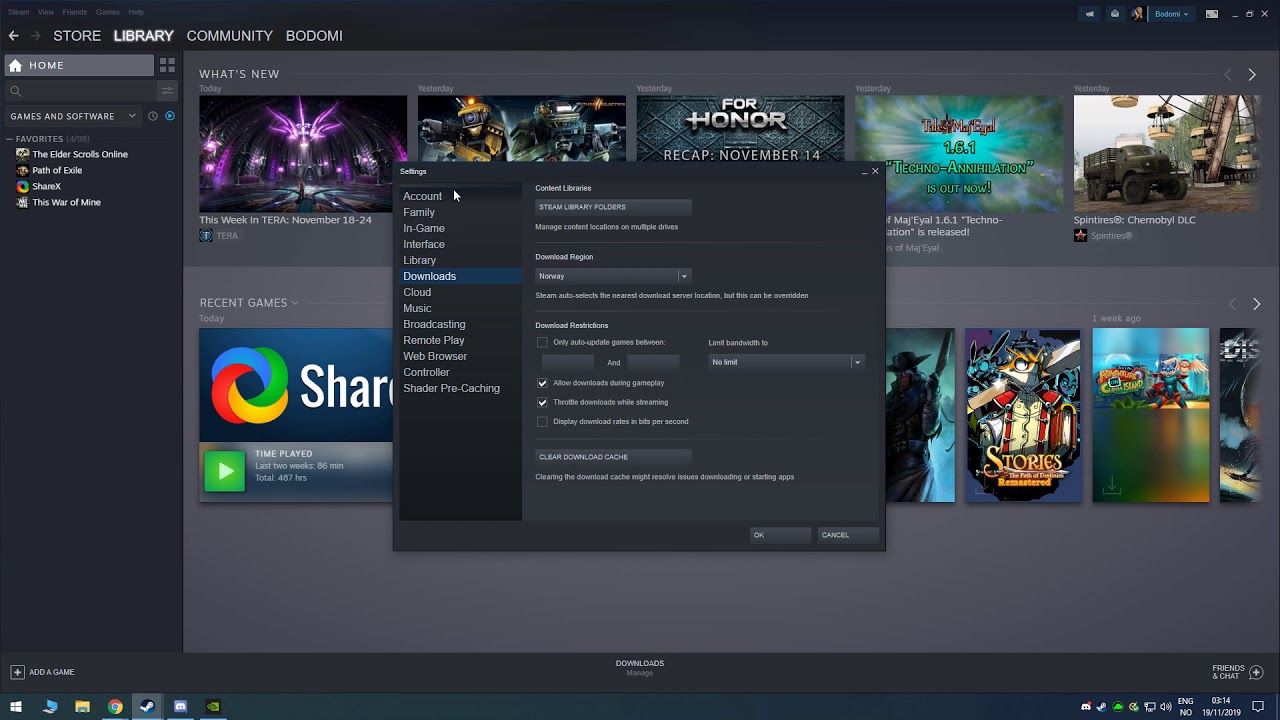Open announcements megaphone icon in top bar
The height and width of the screenshot is (720, 1280).
[1089, 14]
